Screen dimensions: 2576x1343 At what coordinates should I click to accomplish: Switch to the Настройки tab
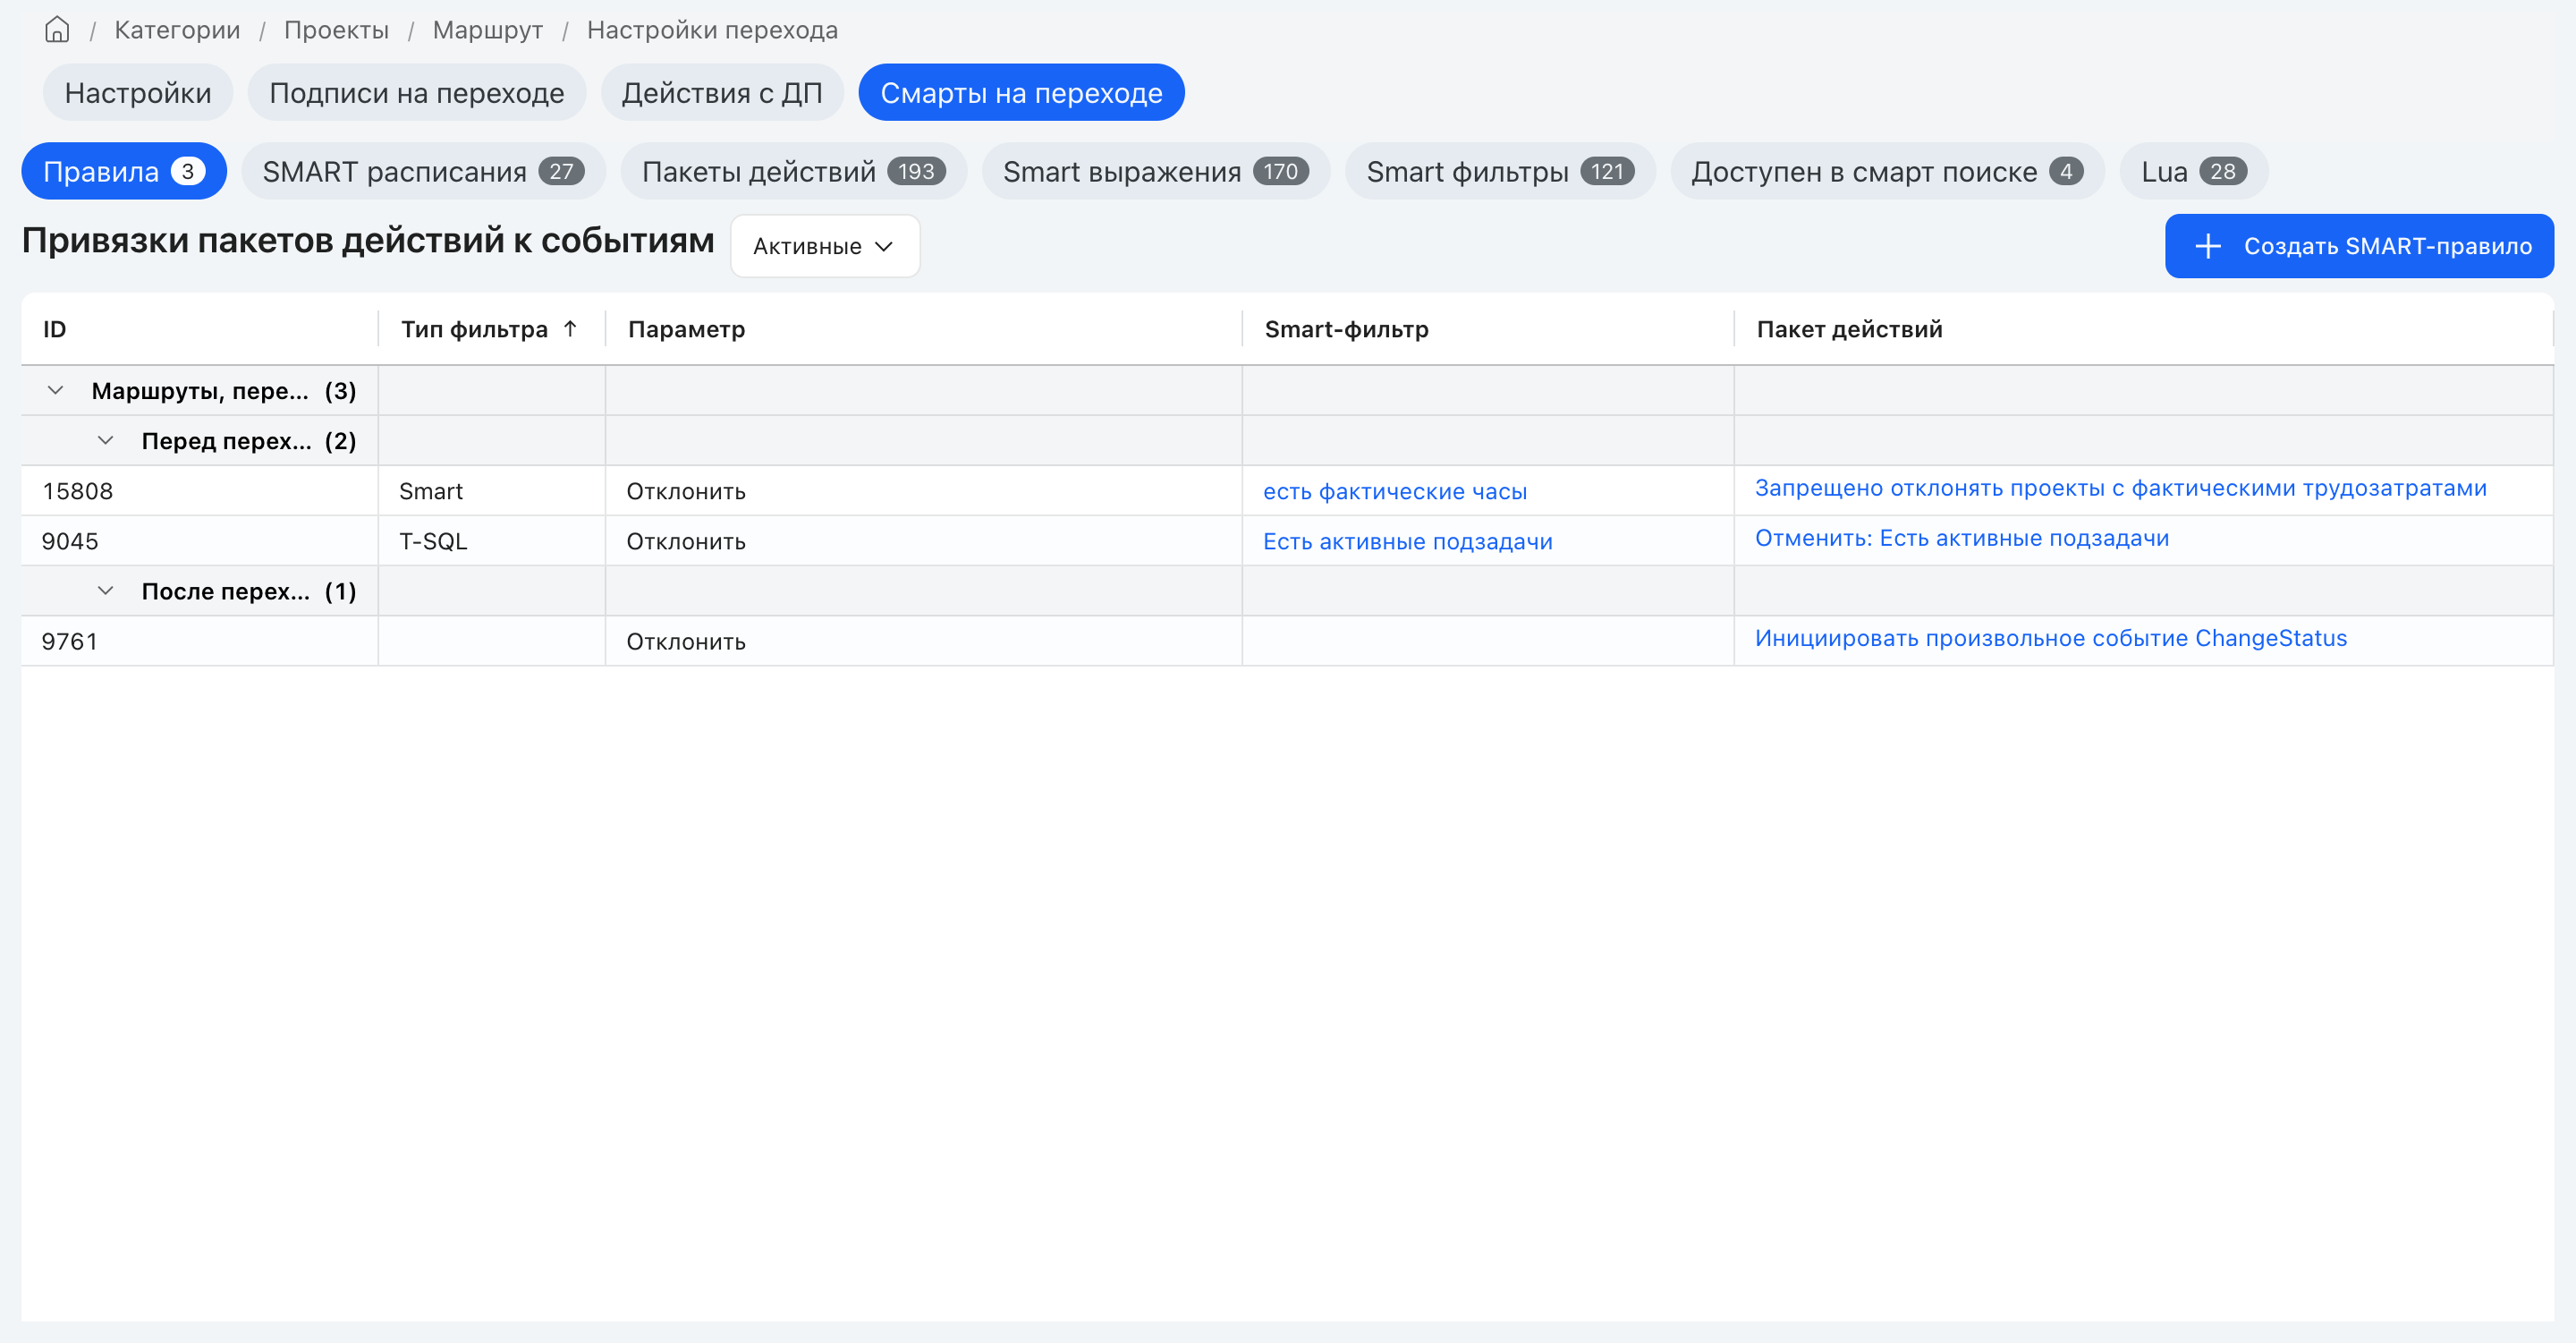pyautogui.click(x=138, y=93)
